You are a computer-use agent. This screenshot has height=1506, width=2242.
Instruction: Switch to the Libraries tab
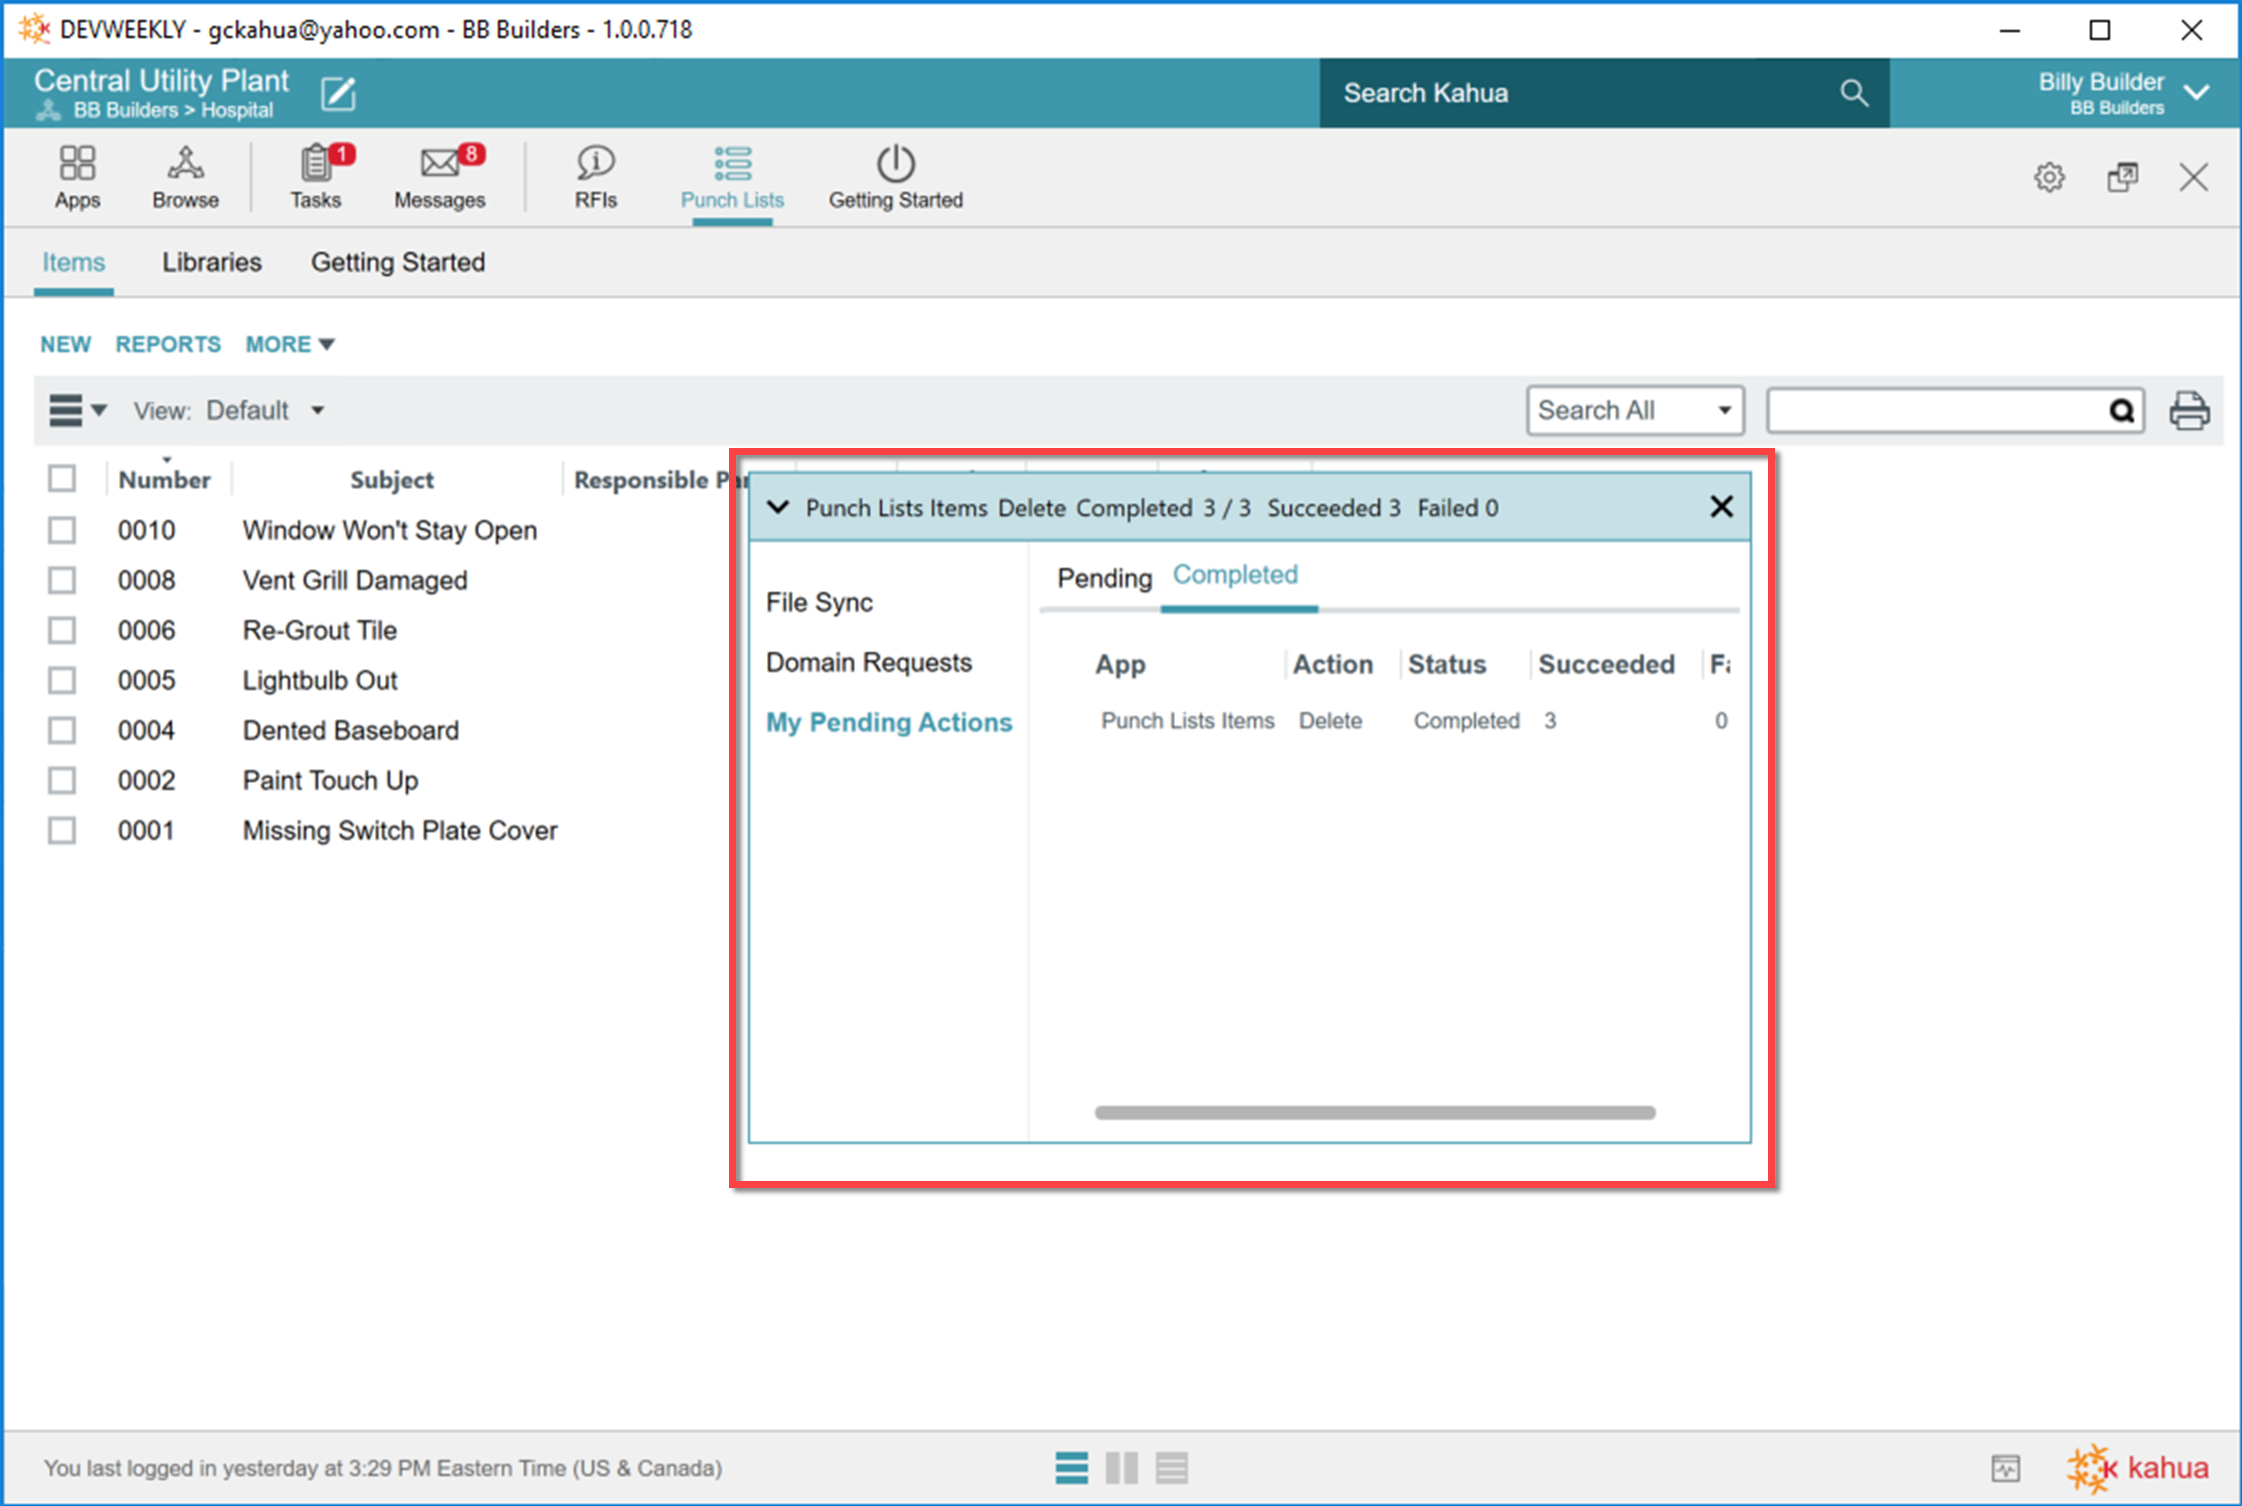coord(212,262)
